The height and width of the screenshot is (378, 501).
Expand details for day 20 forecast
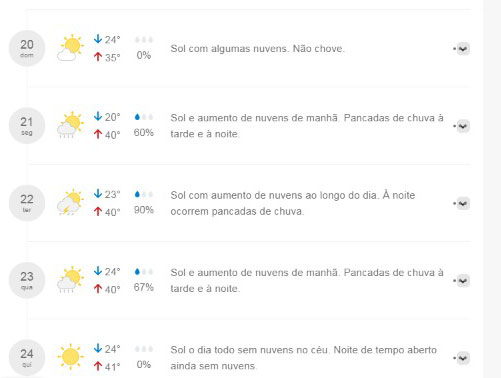[x=463, y=49]
